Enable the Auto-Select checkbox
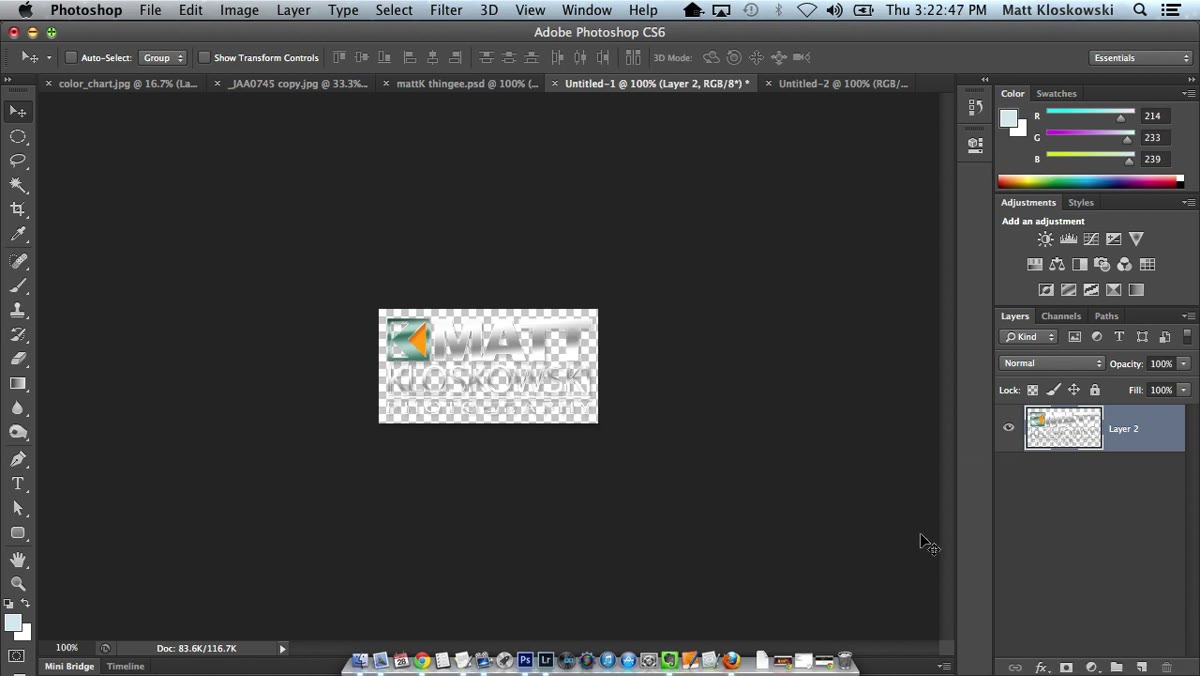The width and height of the screenshot is (1200, 676). pyautogui.click(x=71, y=58)
